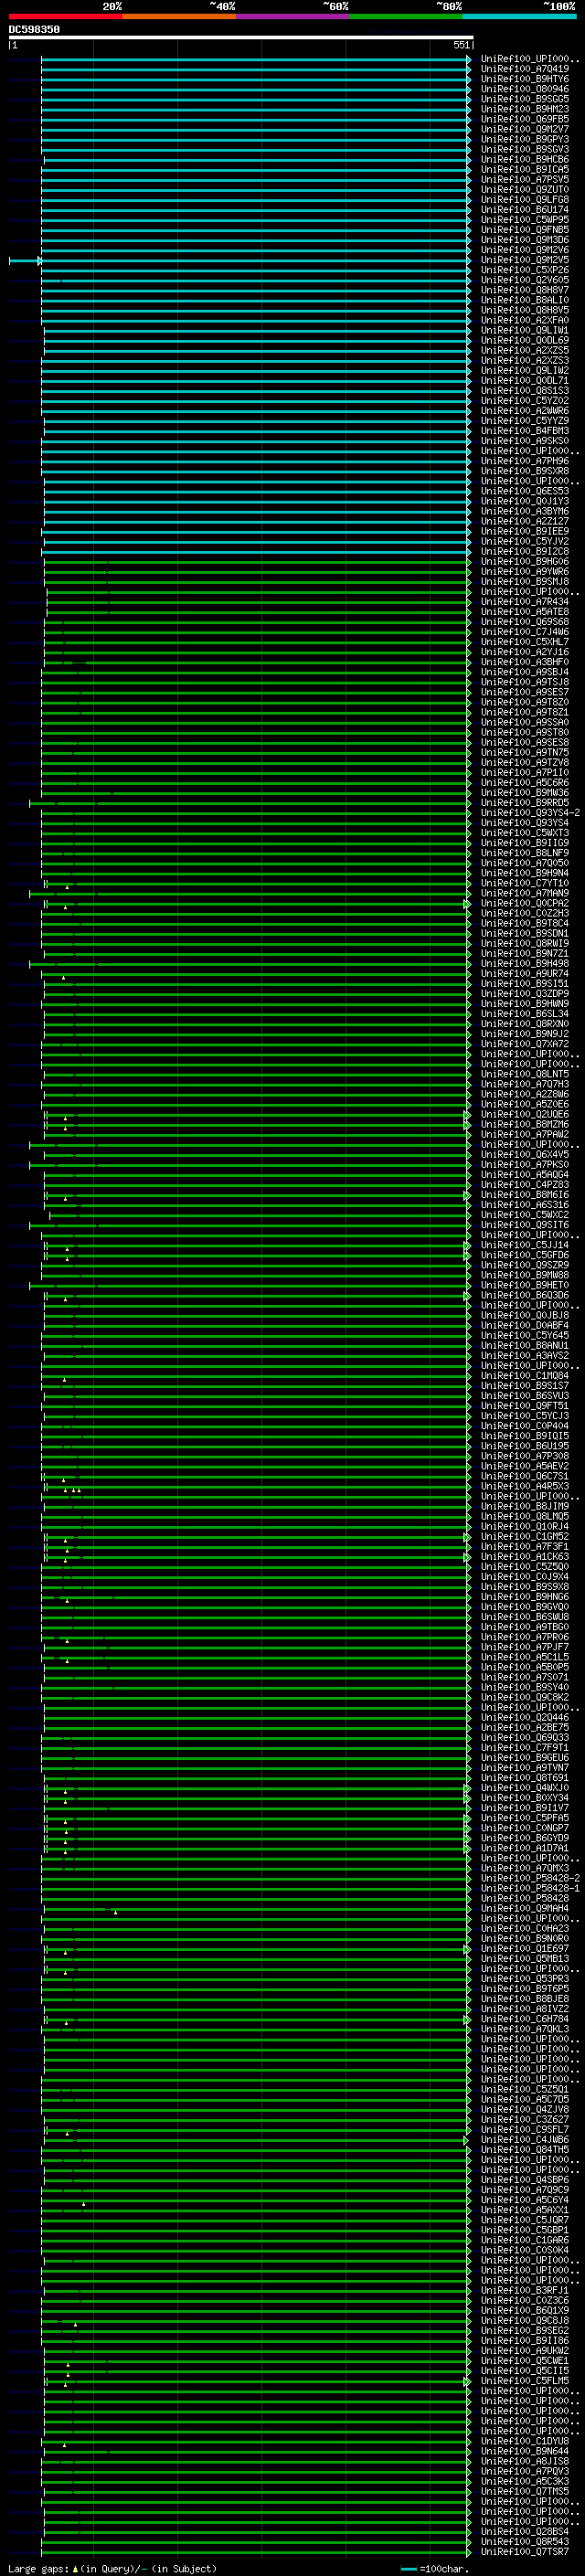Click the green ~80% identity color segment
585x2576 pixels.
[406, 16]
